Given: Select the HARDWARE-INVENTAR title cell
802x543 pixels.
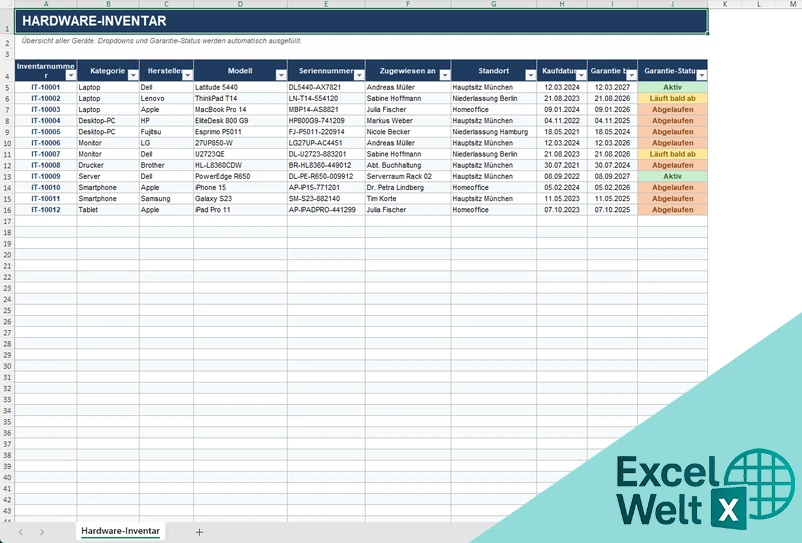Looking at the screenshot, I should tap(361, 21).
